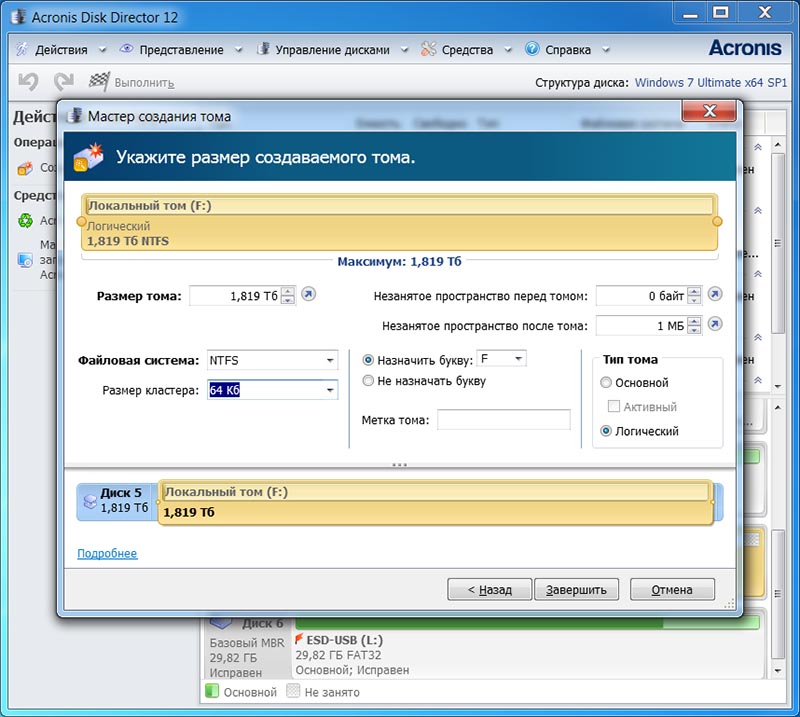Click the Незанятое пространство перед томом field
The height and width of the screenshot is (717, 800).
click(x=642, y=295)
